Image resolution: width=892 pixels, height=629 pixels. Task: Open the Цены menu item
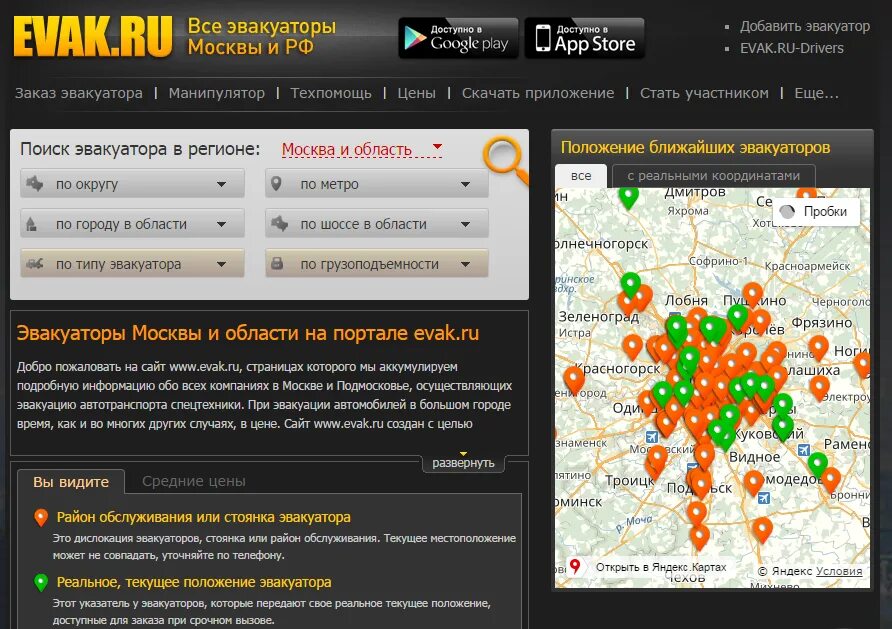point(416,93)
